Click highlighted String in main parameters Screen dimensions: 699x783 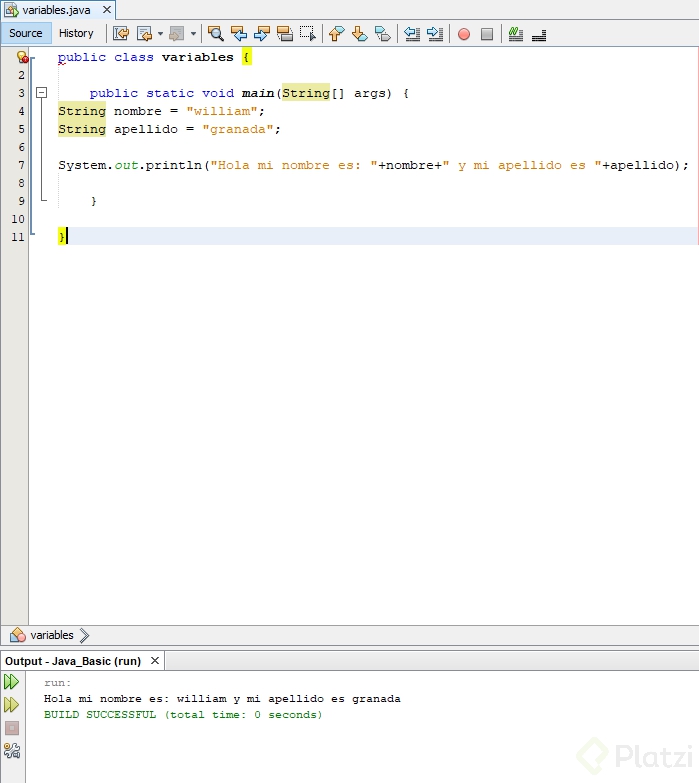306,93
